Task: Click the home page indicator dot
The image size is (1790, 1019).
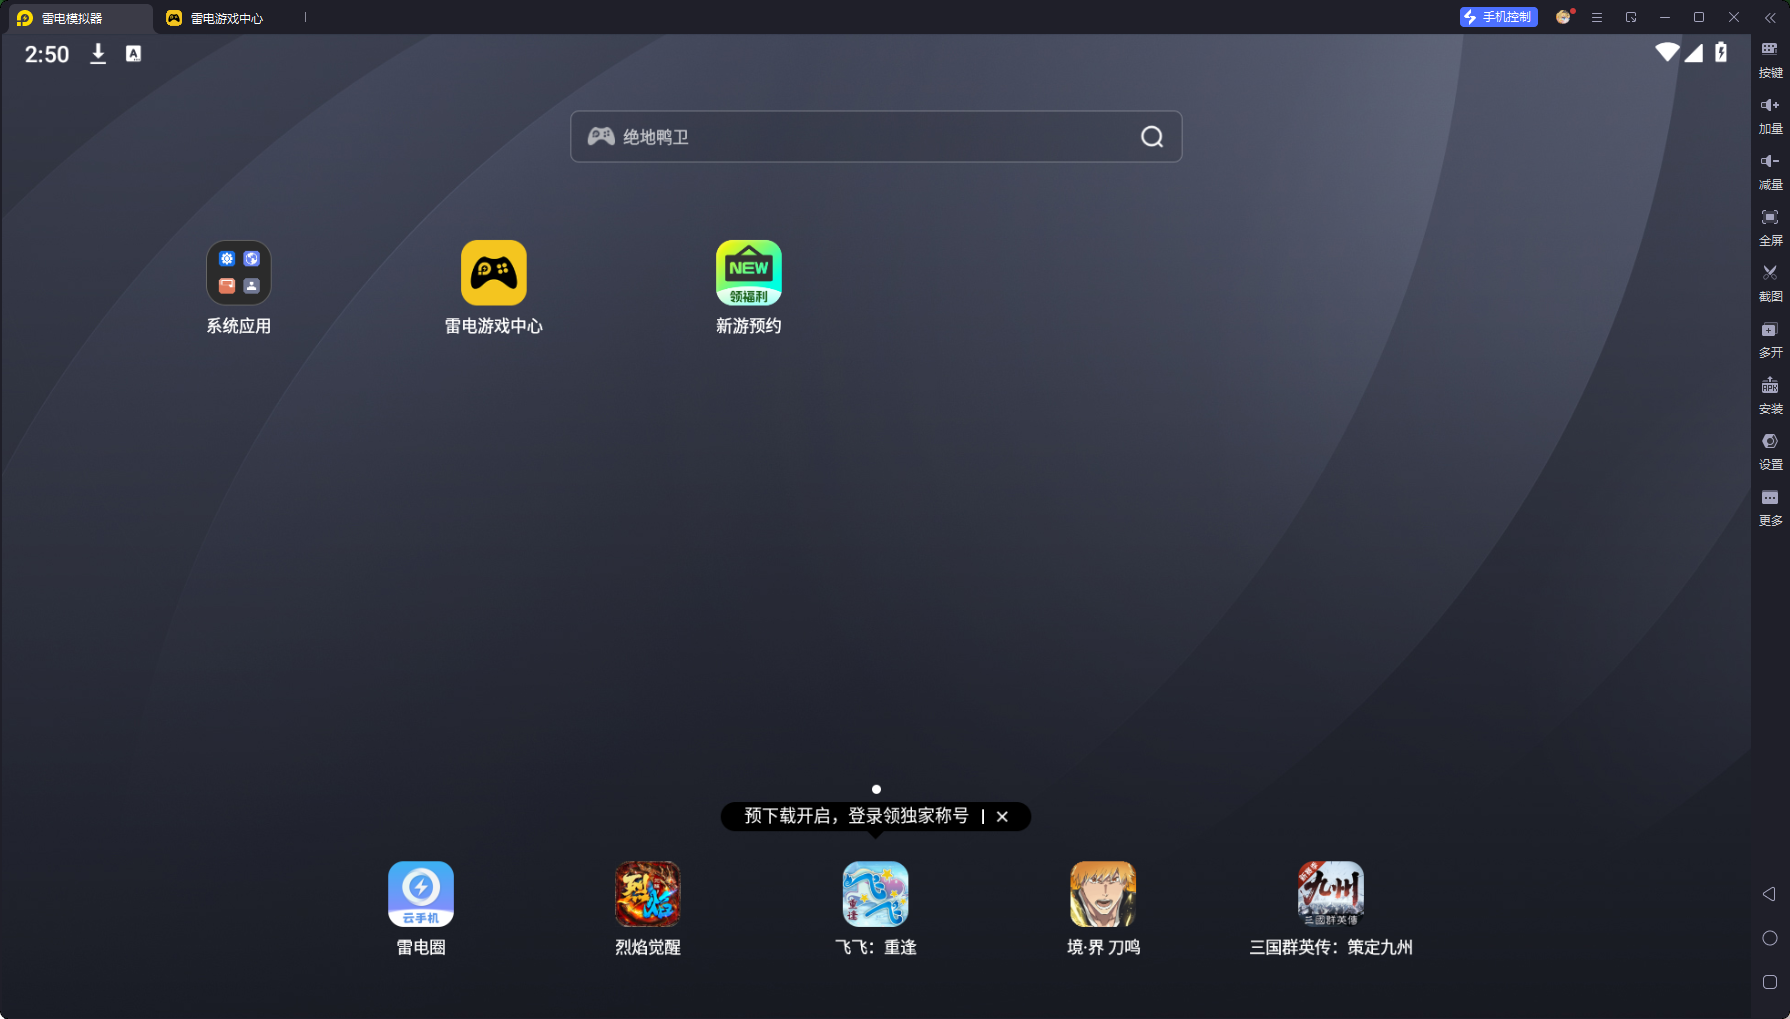Action: pos(876,789)
